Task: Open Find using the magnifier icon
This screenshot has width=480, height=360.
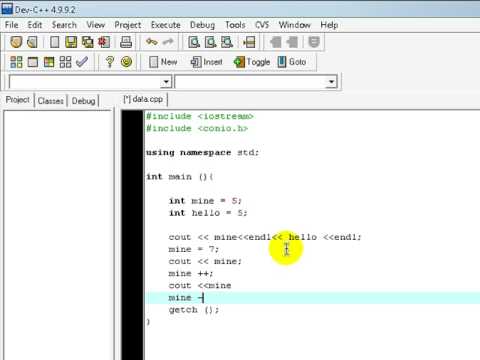Action: (194, 42)
